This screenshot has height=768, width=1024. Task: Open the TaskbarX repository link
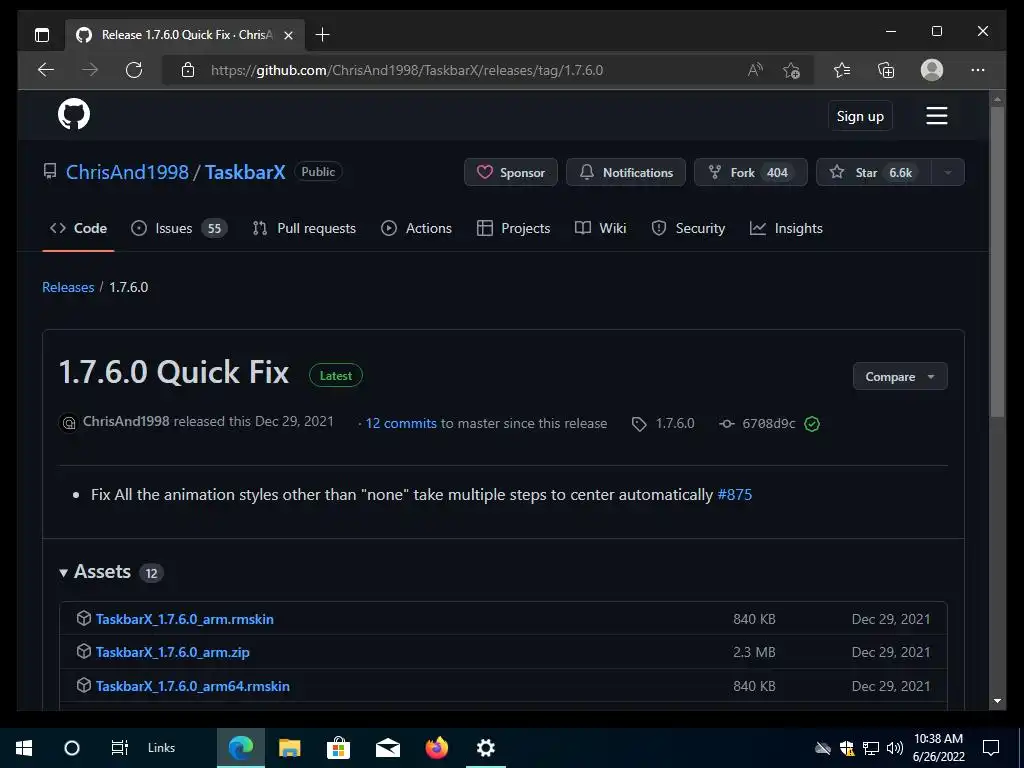[245, 172]
